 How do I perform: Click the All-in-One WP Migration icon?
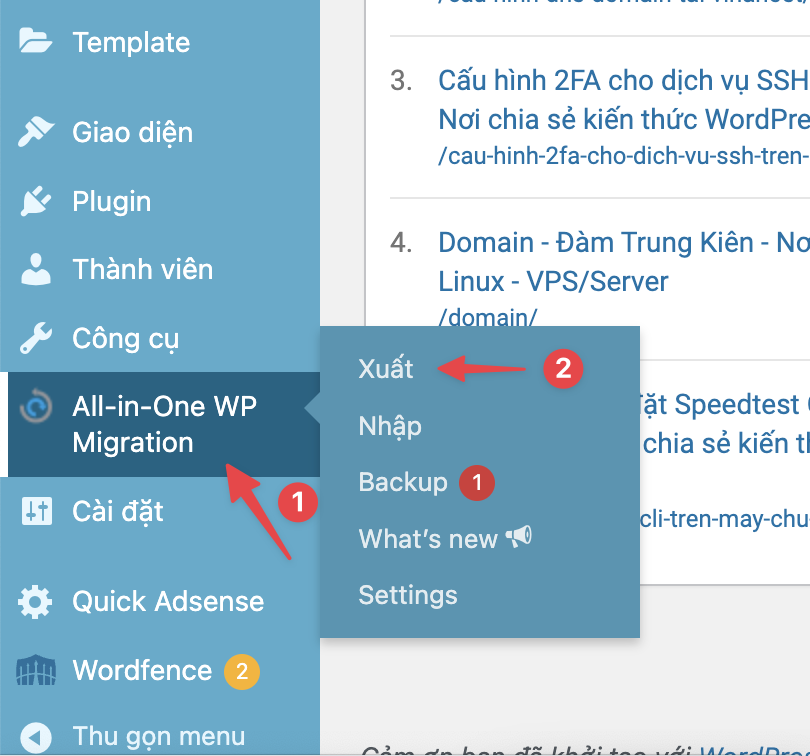coord(36,406)
